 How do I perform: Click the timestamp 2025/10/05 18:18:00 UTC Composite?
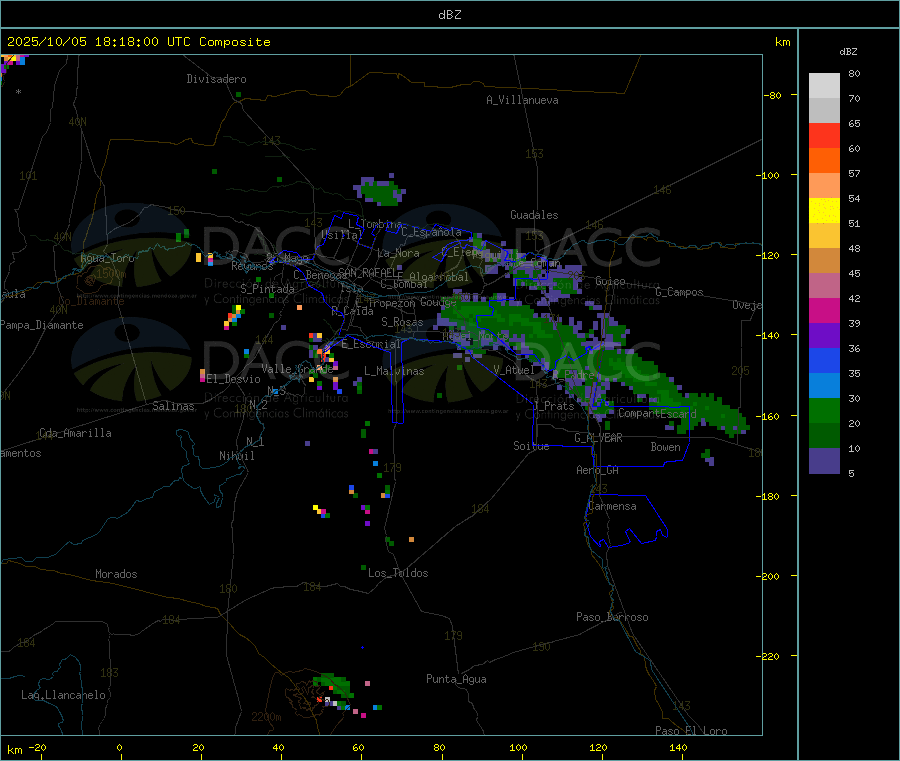pos(138,42)
